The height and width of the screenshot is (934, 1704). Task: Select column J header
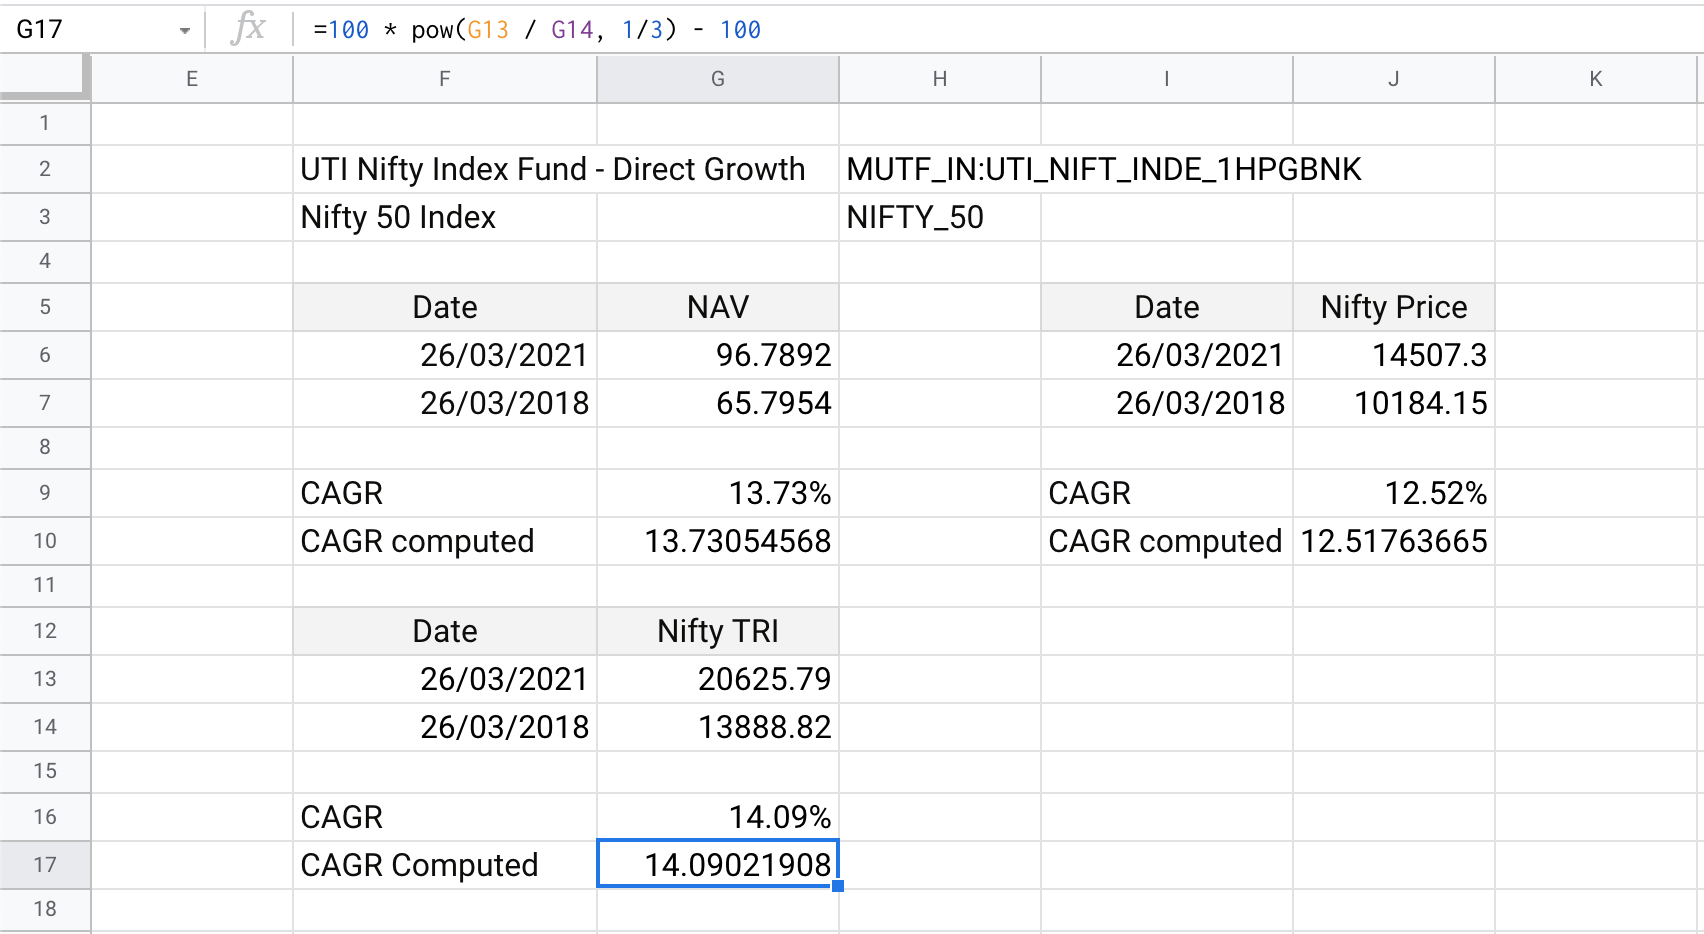pos(1394,79)
